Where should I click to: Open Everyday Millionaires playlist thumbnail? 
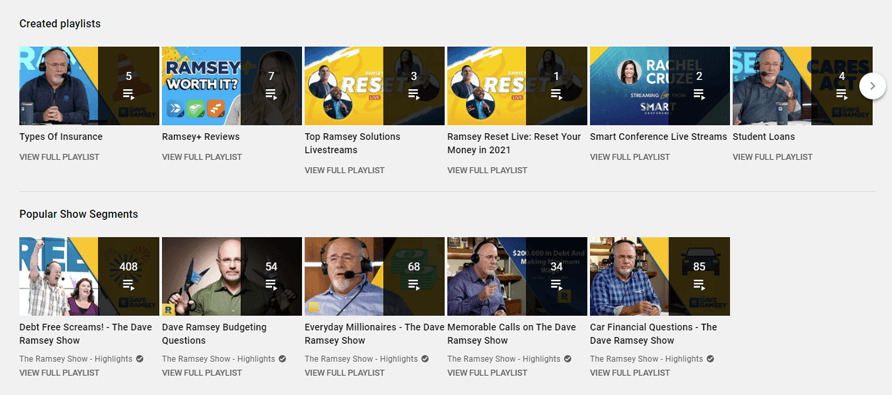[374, 277]
